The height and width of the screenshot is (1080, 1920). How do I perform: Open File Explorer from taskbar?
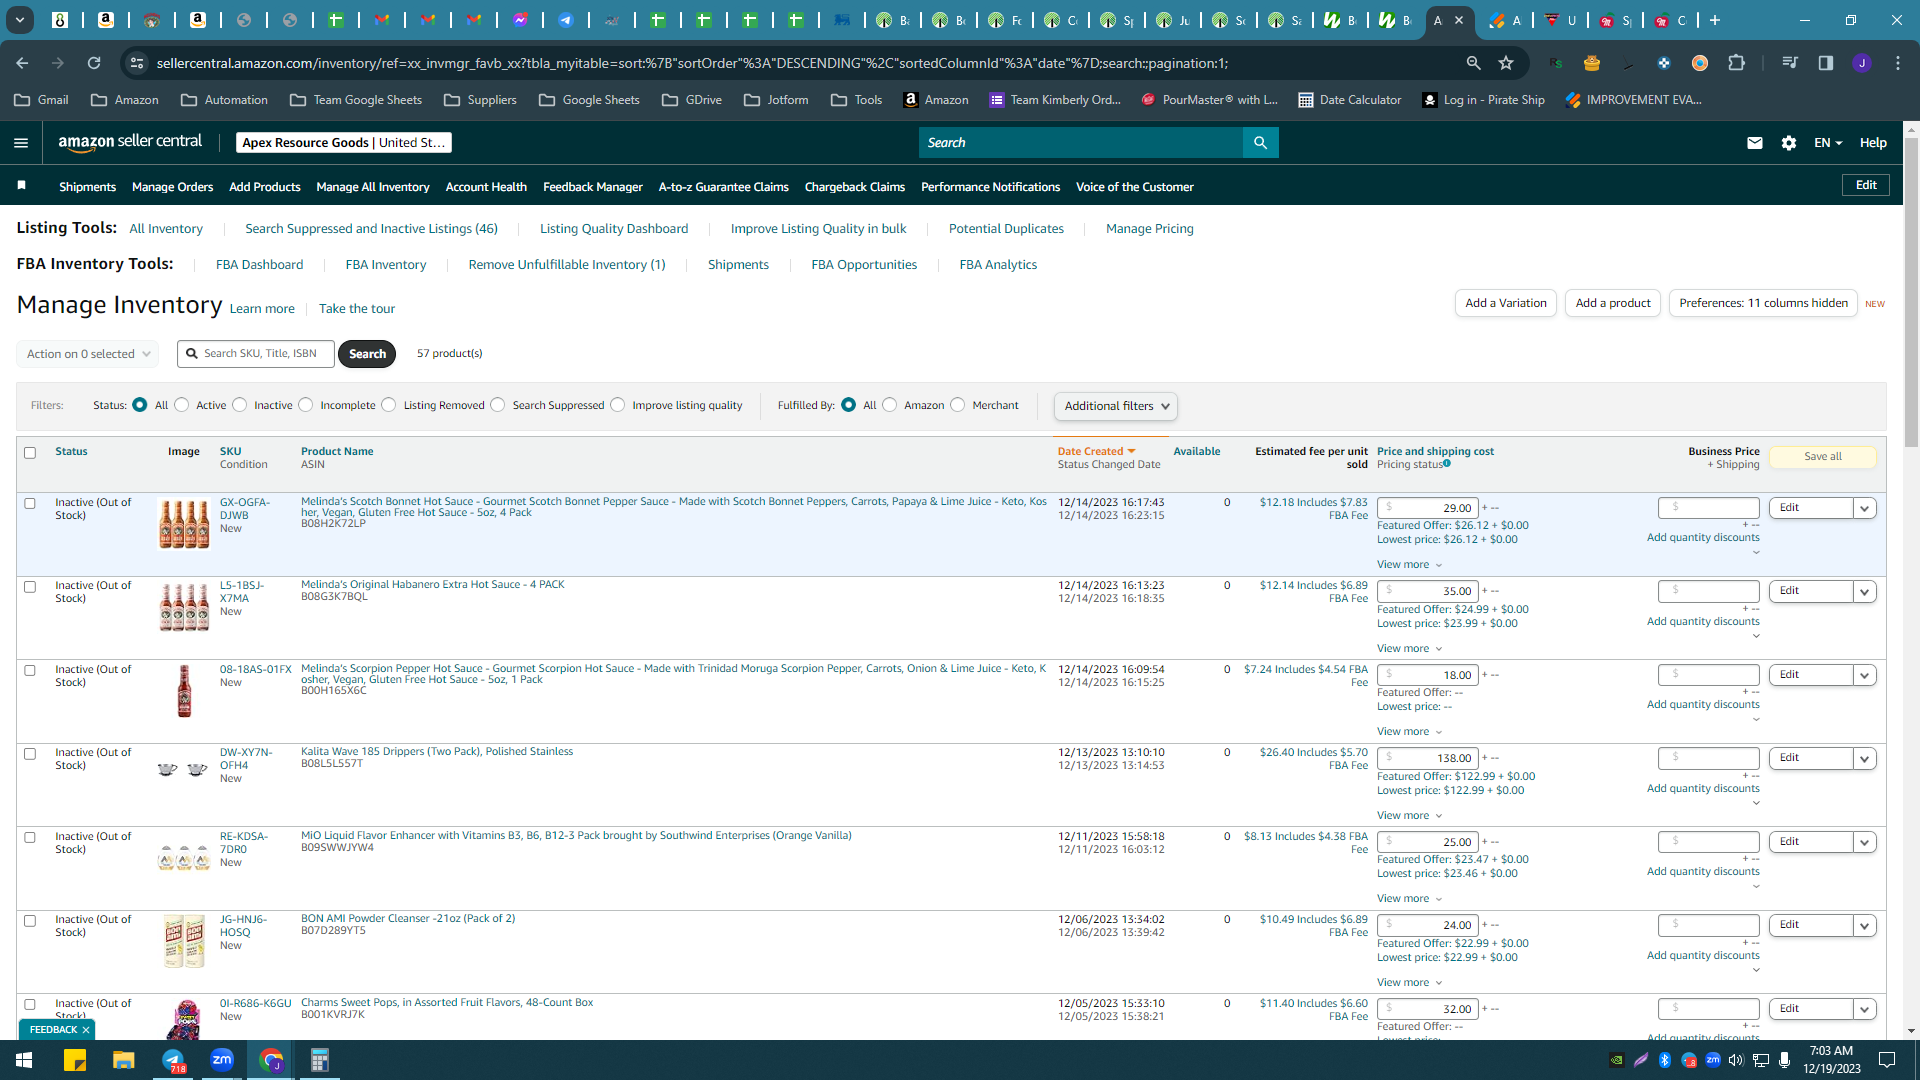[x=123, y=1060]
